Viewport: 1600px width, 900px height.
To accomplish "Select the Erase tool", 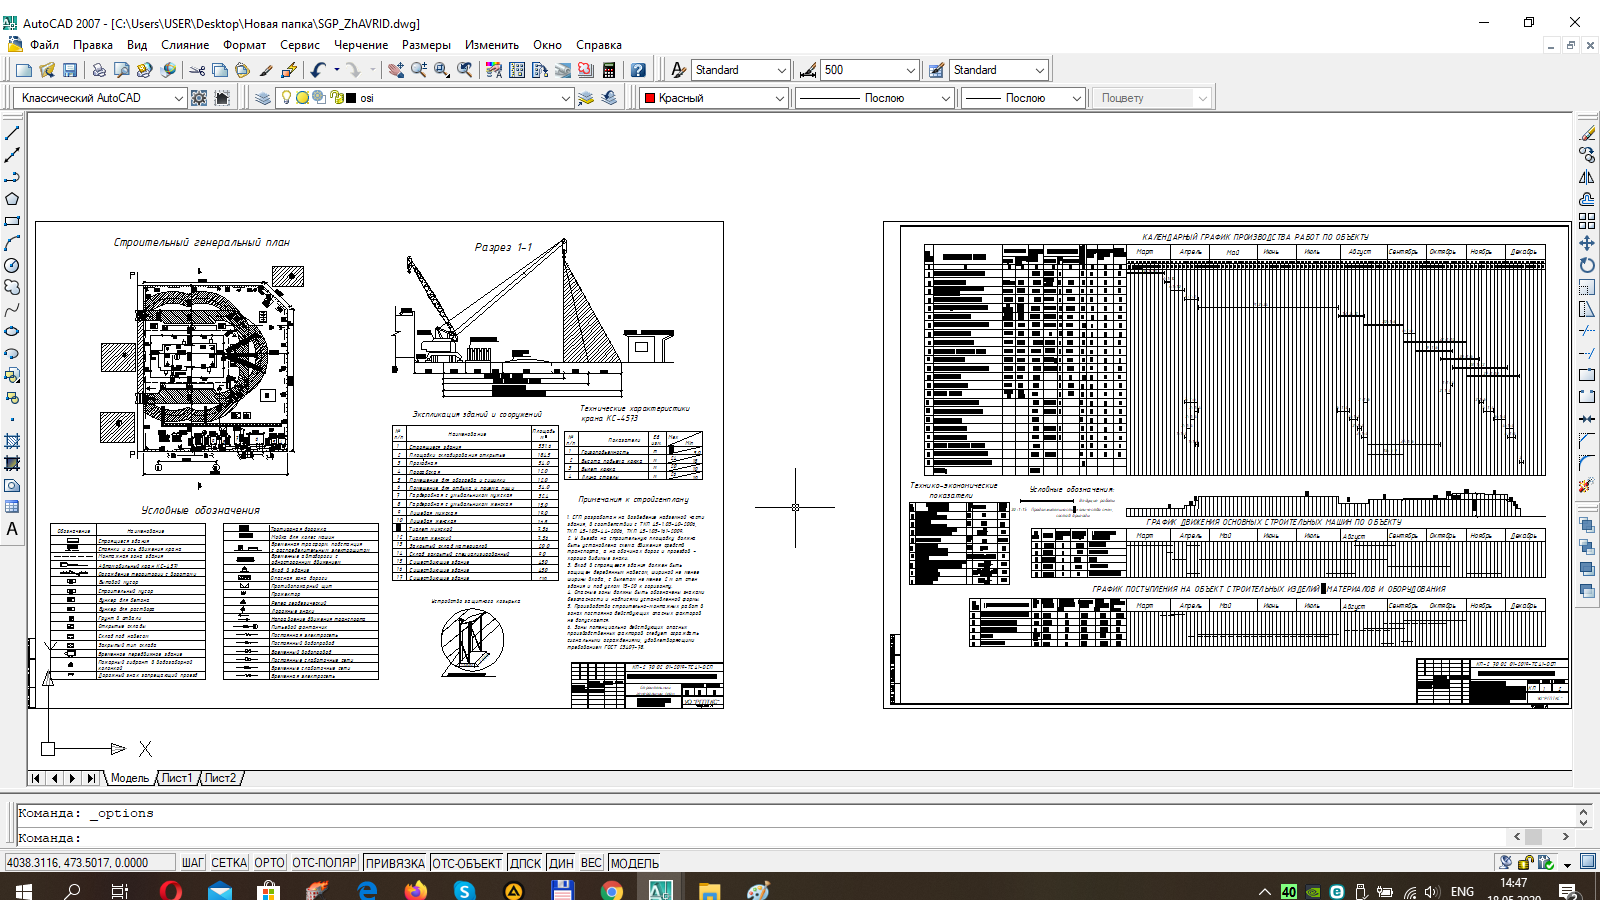I will 1587,133.
